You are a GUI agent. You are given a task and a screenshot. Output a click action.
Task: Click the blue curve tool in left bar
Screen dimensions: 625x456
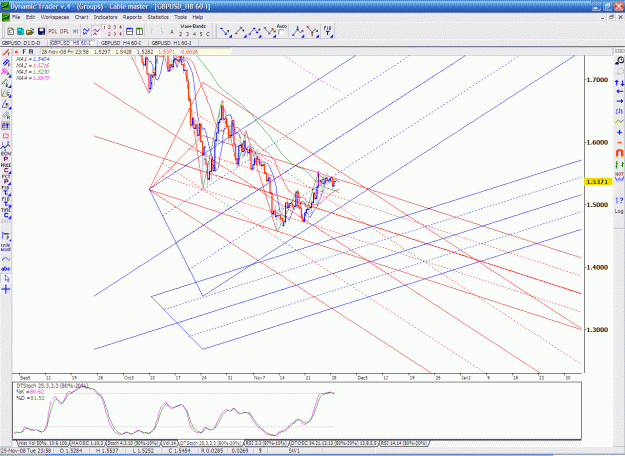pyautogui.click(x=6, y=259)
